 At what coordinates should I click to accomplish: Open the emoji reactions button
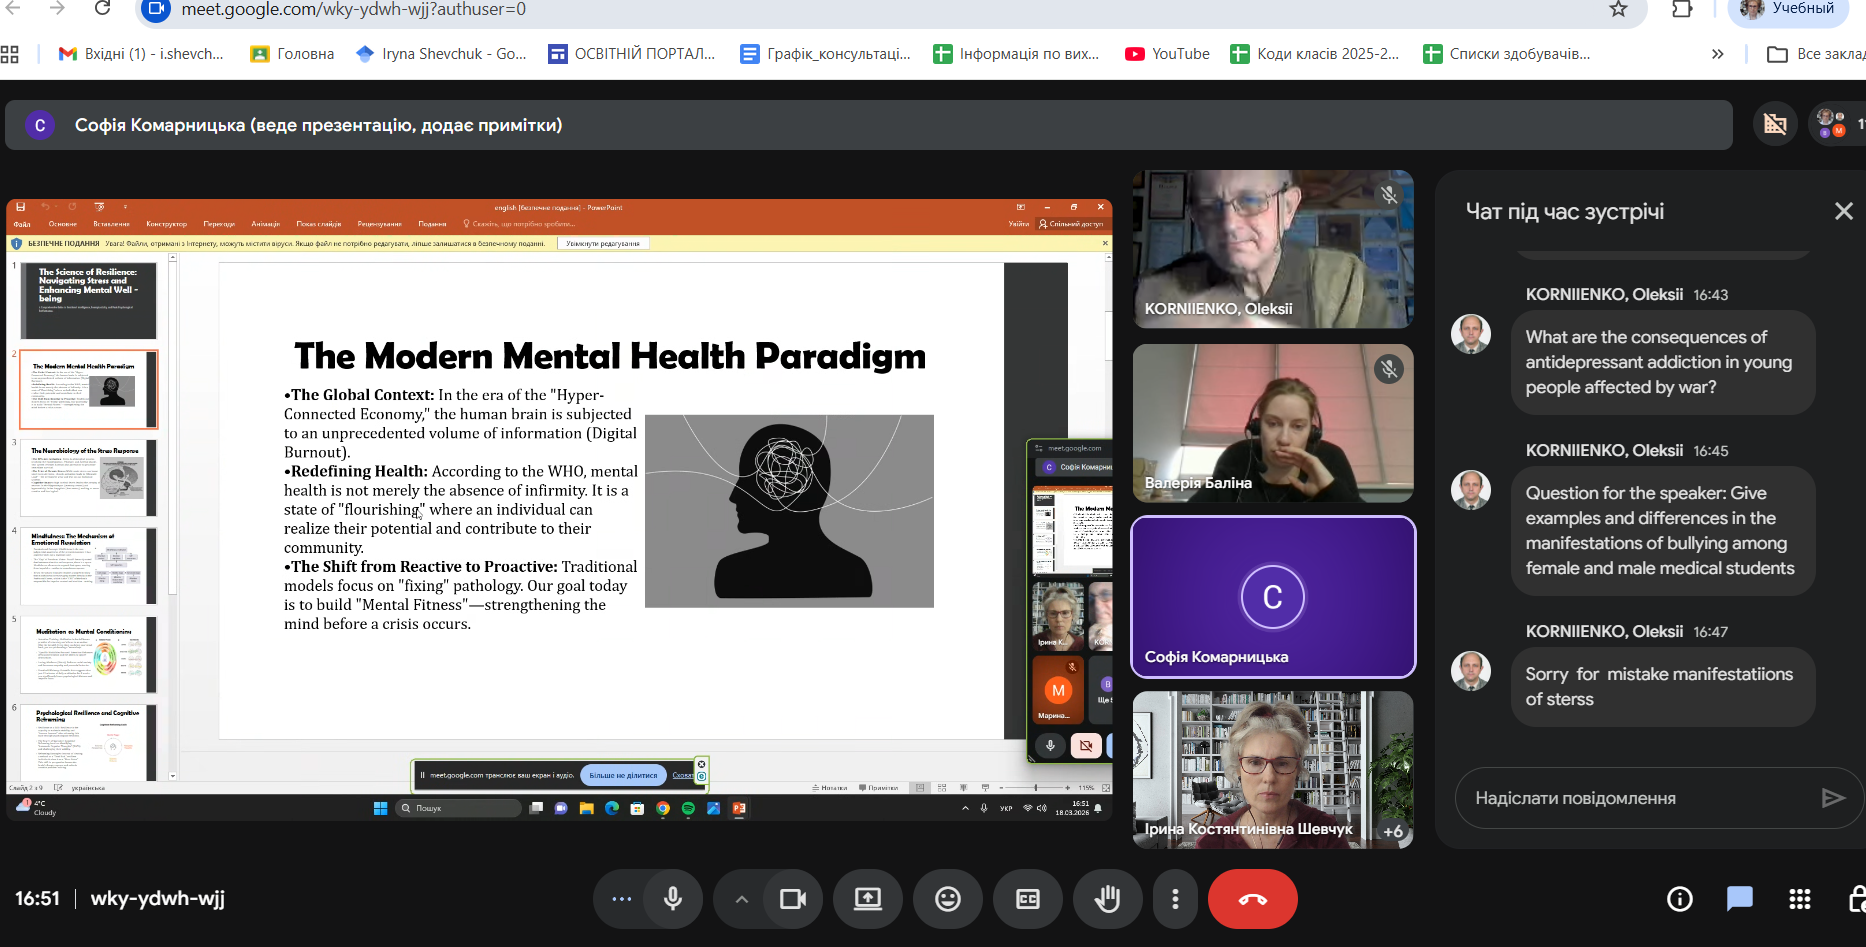[947, 899]
